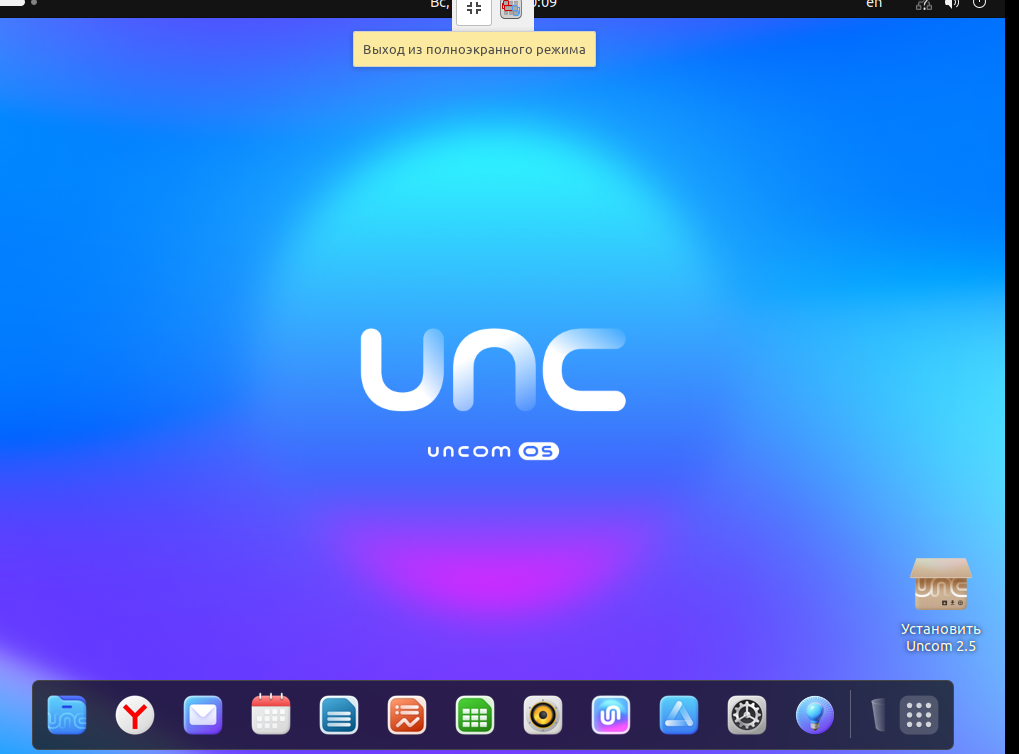Viewport: 1019px width, 754px height.
Task: Open the presentation editor in the dock
Action: pyautogui.click(x=407, y=715)
